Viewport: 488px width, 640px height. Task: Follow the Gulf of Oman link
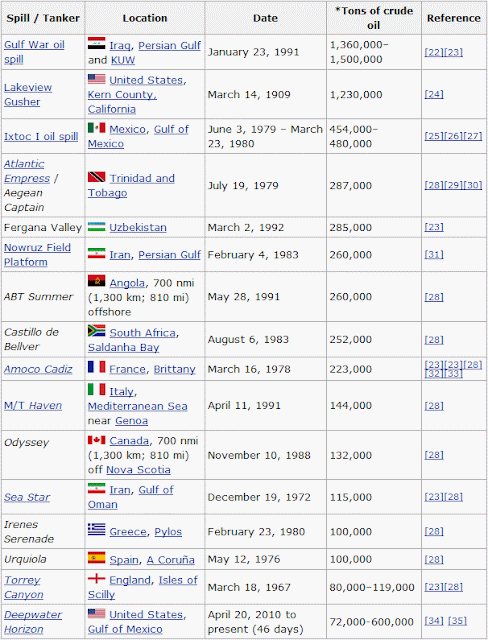[x=131, y=497]
